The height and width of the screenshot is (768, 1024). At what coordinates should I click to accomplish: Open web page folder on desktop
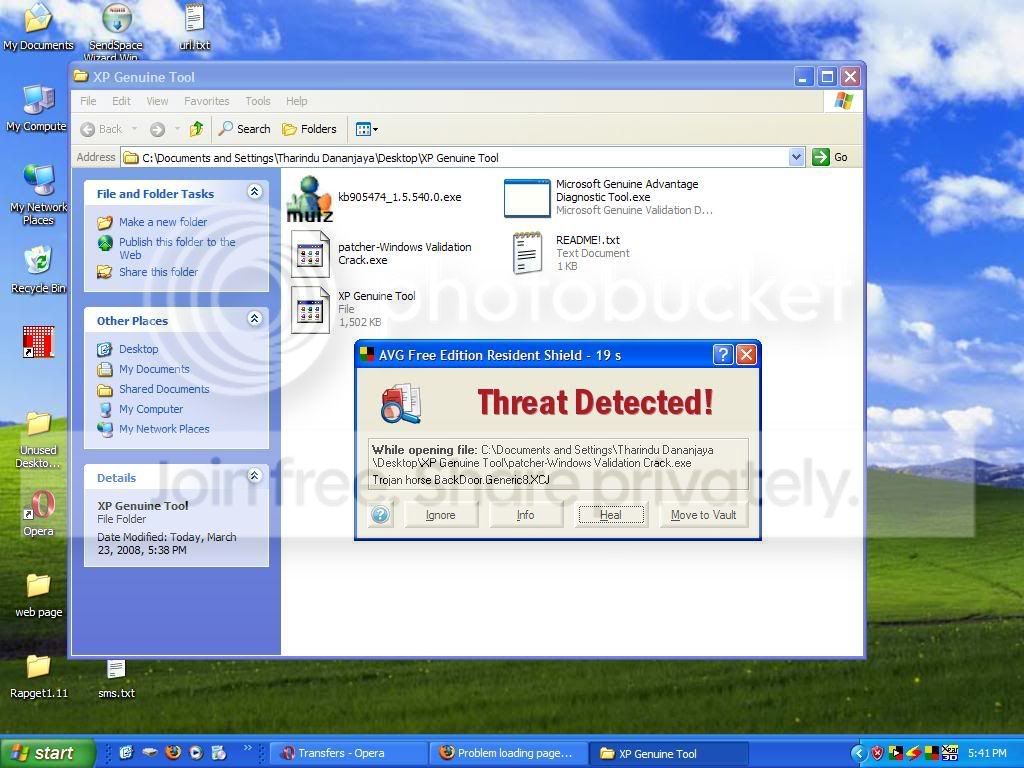[38, 586]
